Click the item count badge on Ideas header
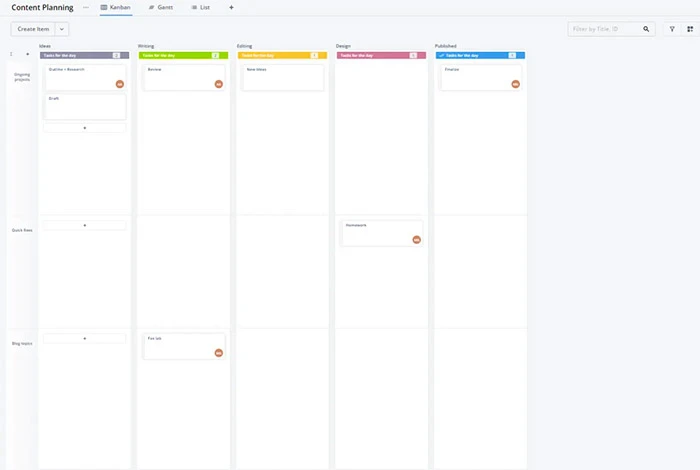Screen dimensions: 700x470 117,55
